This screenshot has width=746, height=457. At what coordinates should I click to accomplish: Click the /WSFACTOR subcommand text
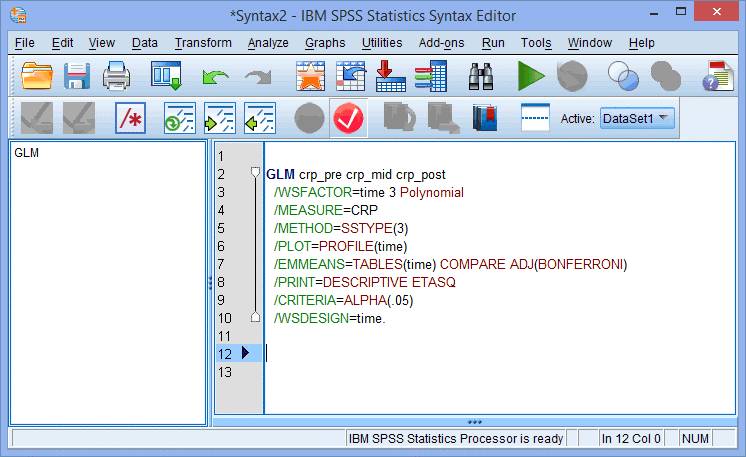(313, 192)
